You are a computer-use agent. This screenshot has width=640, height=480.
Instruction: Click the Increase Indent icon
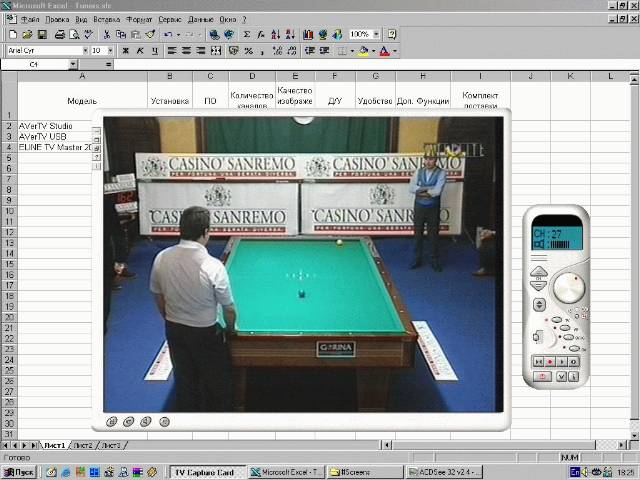pos(324,51)
